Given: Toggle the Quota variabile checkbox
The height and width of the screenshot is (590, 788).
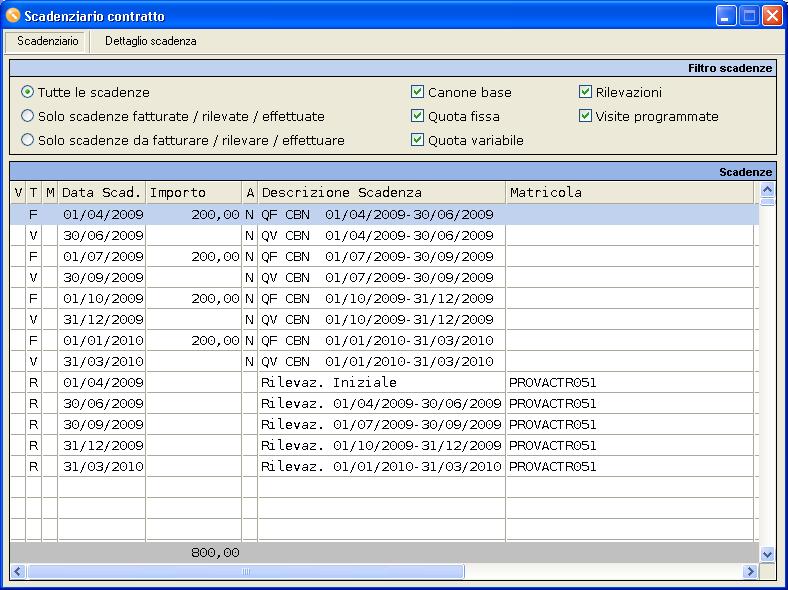Looking at the screenshot, I should 417,140.
